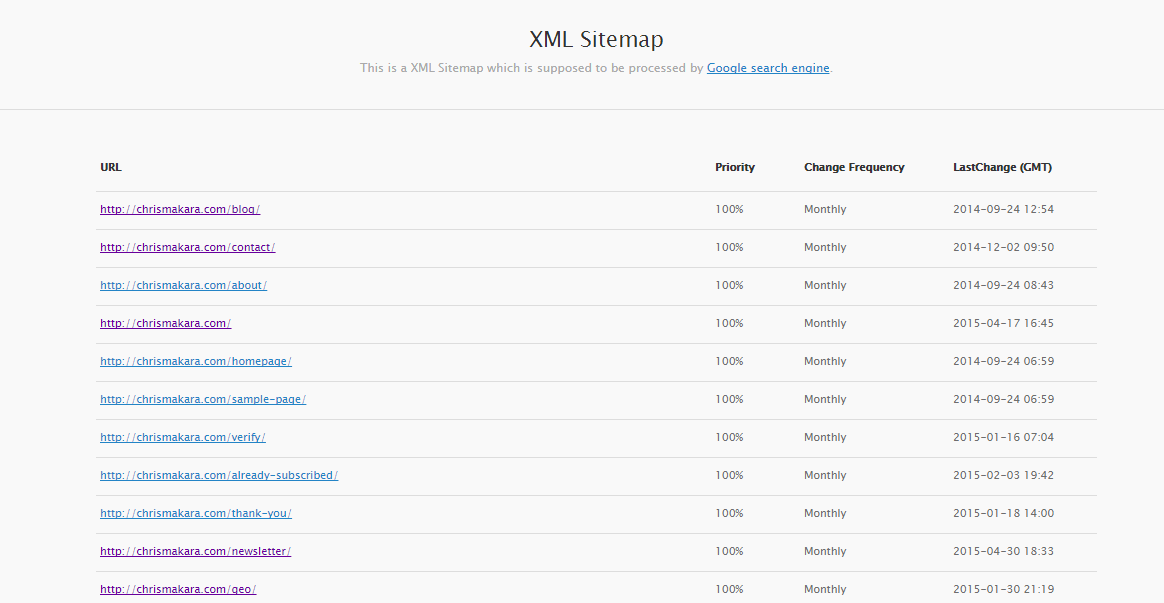Click the date 2015-04-17 16:45
The width and height of the screenshot is (1164, 603).
(x=1004, y=323)
